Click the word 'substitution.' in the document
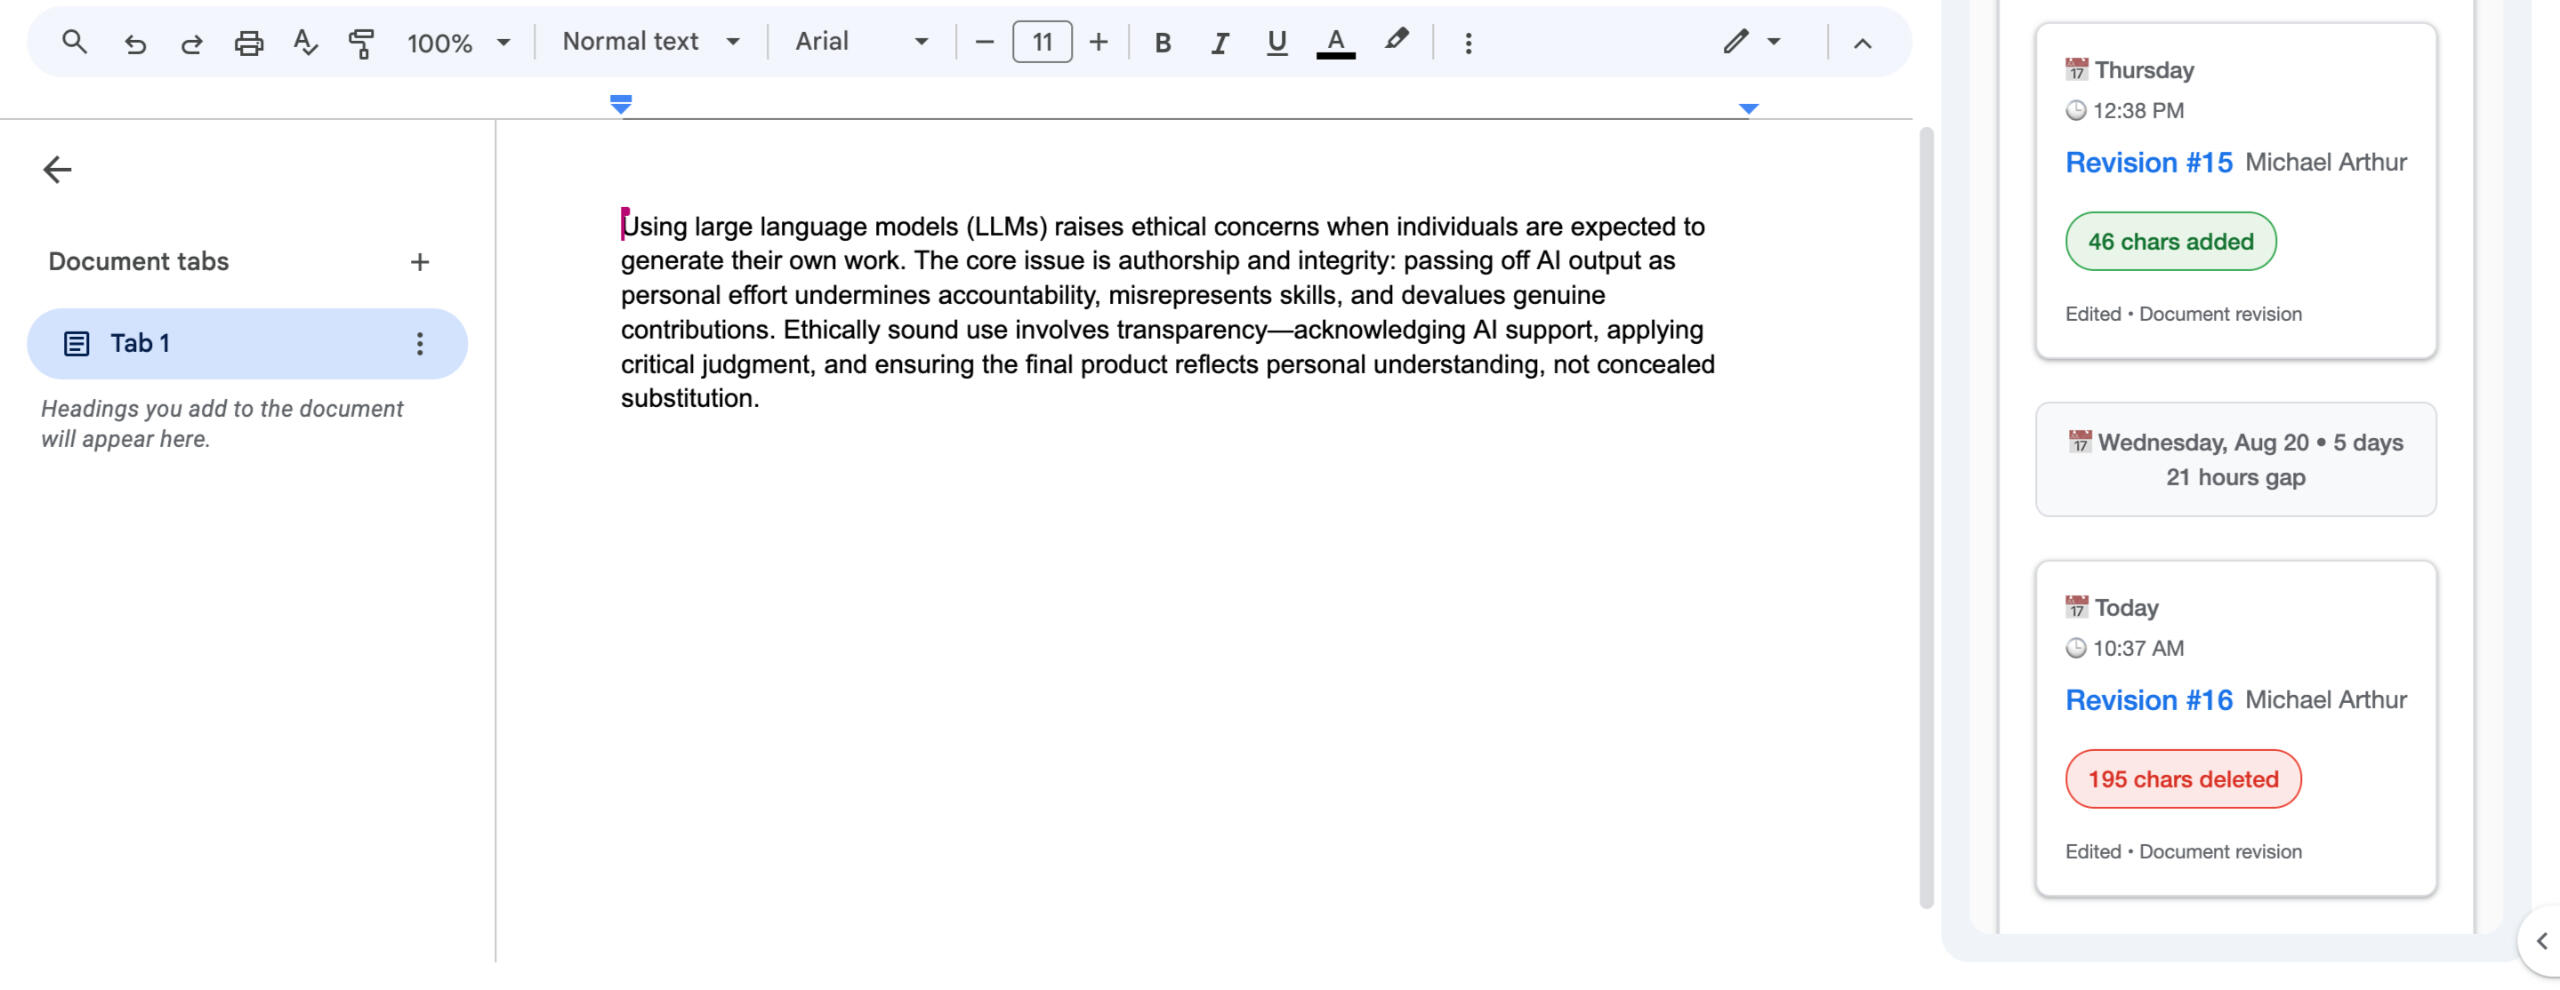Image resolution: width=2560 pixels, height=990 pixels. pos(690,398)
